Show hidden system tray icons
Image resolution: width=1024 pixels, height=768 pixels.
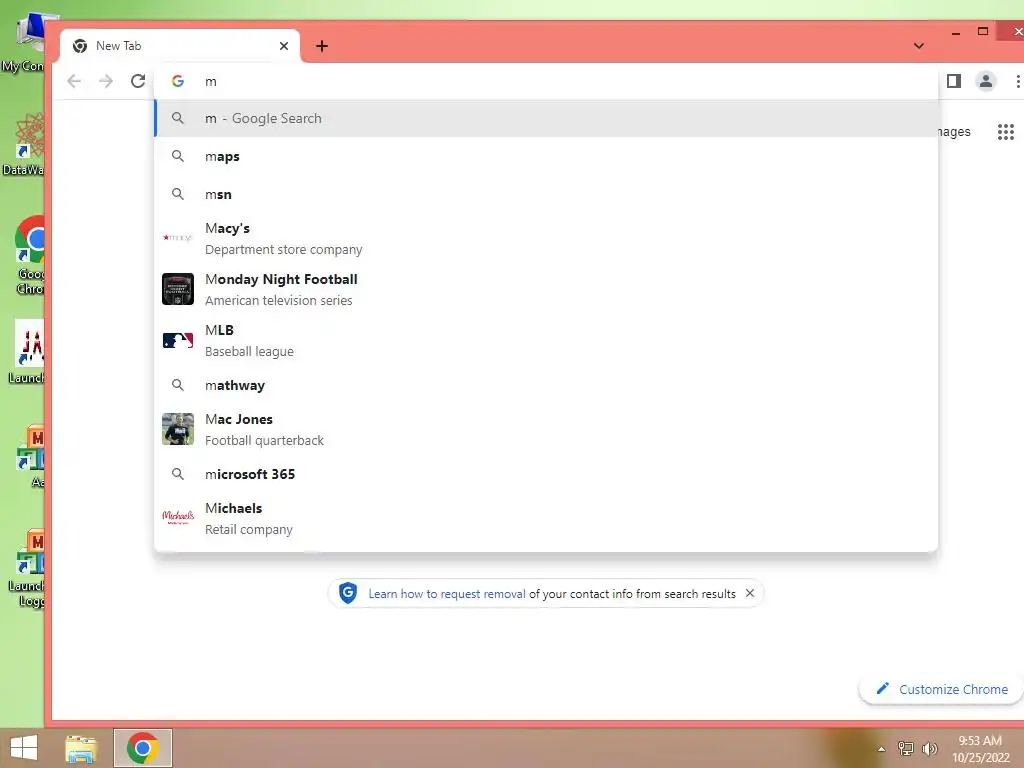pyautogui.click(x=881, y=749)
